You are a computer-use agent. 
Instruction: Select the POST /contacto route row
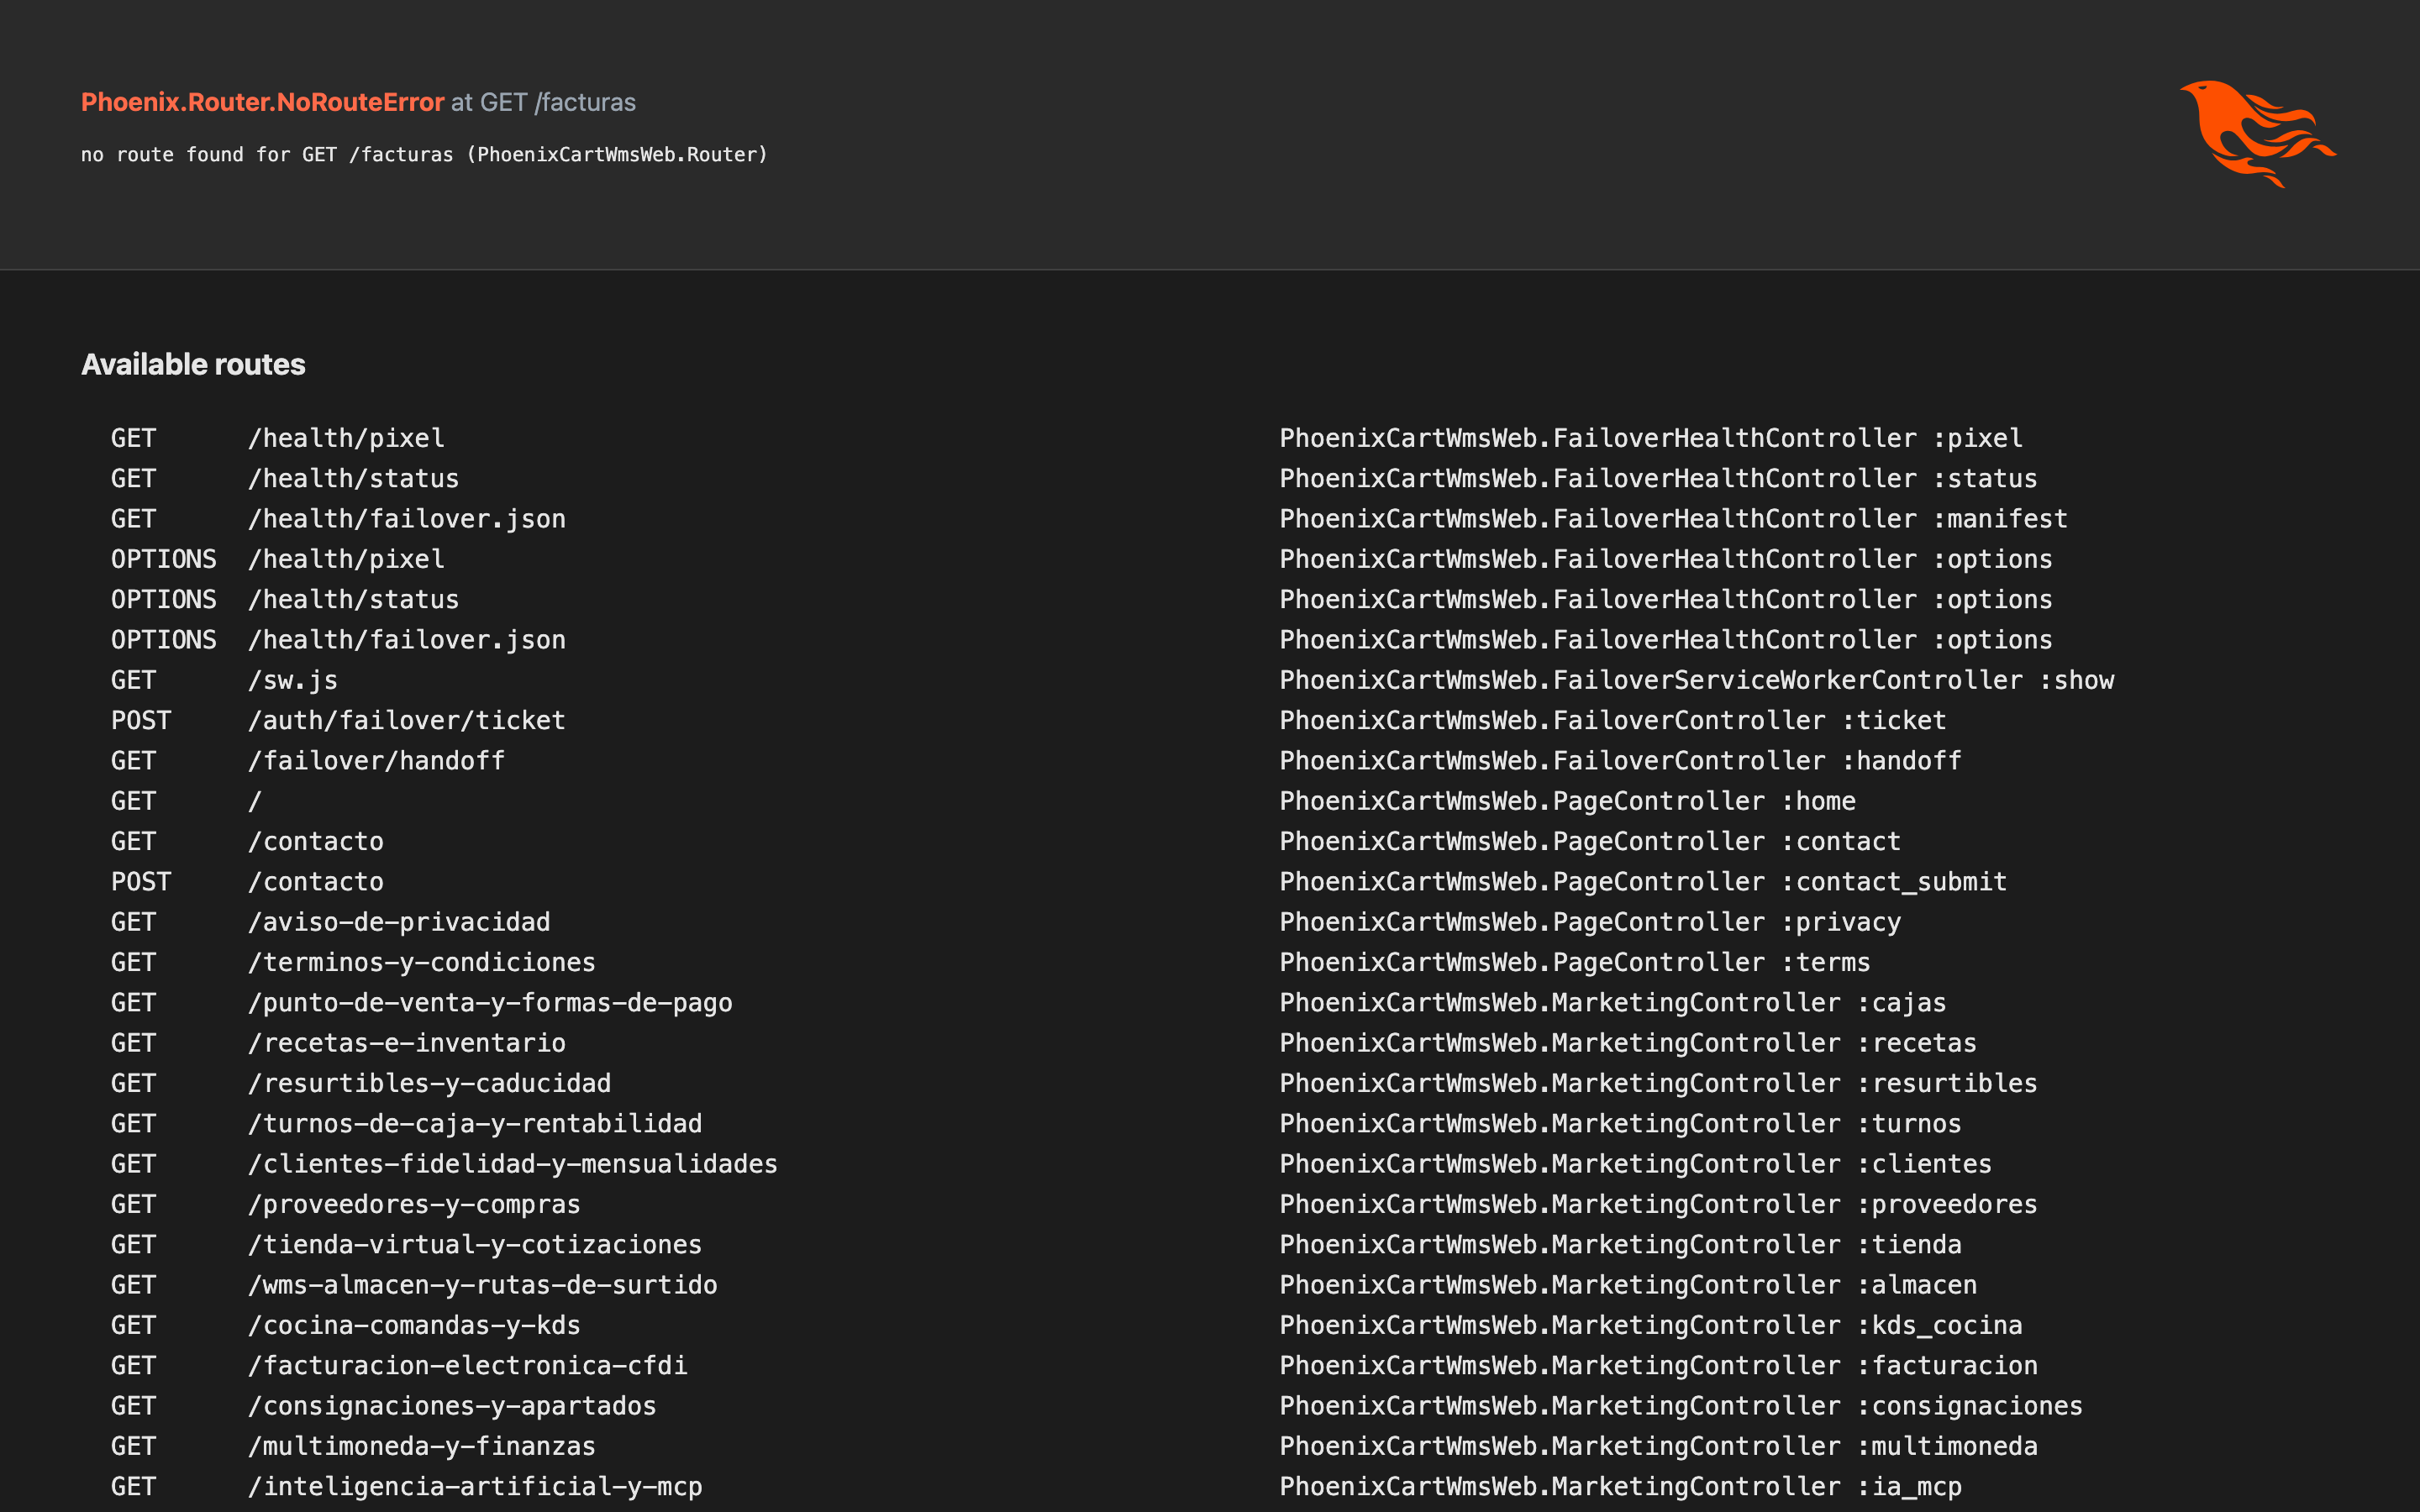click(x=1210, y=882)
